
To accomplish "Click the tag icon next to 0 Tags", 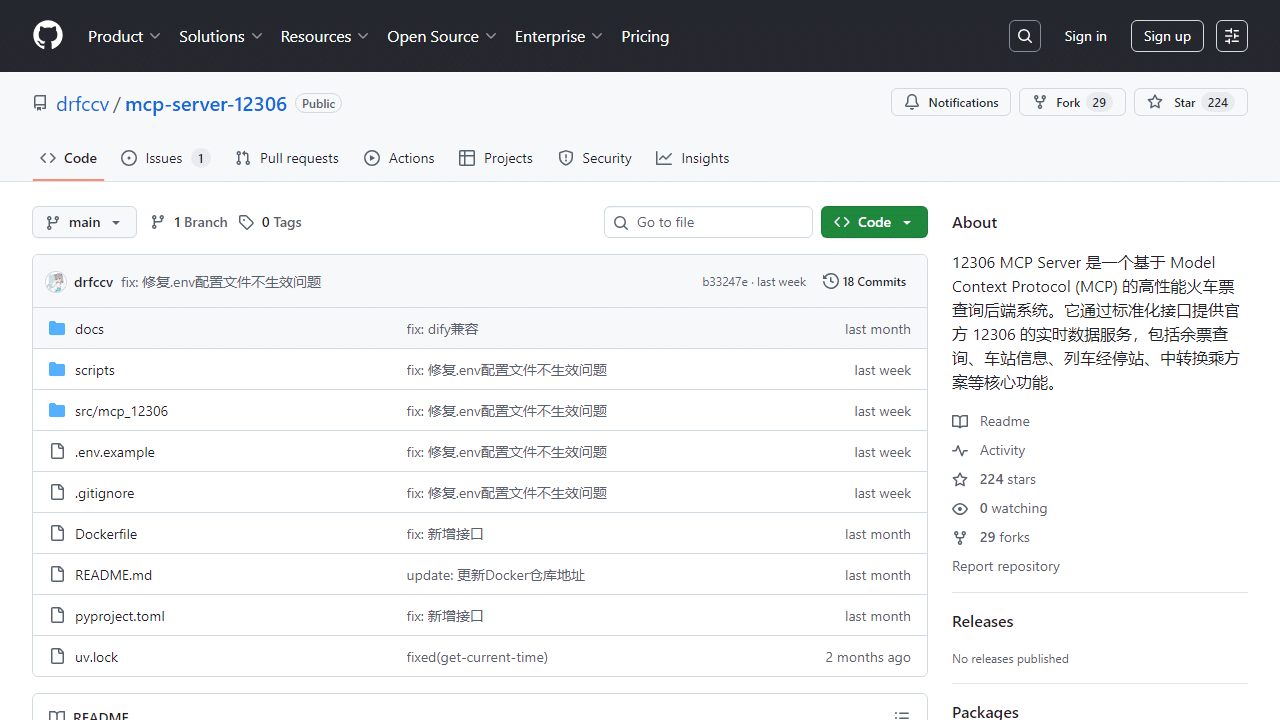I will click(246, 222).
